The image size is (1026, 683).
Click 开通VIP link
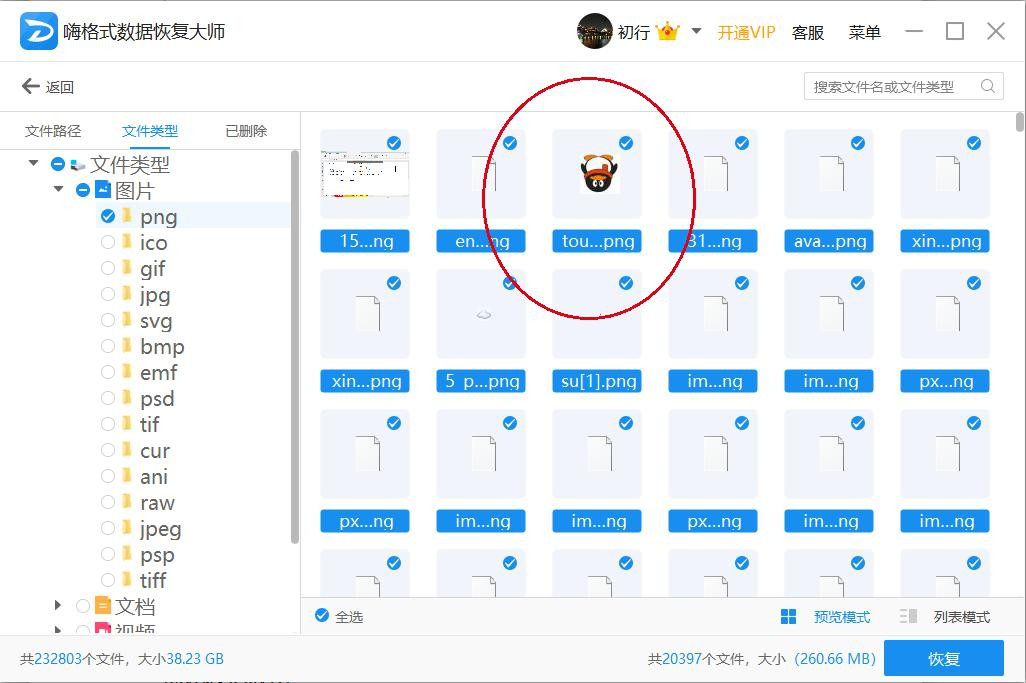(x=746, y=32)
